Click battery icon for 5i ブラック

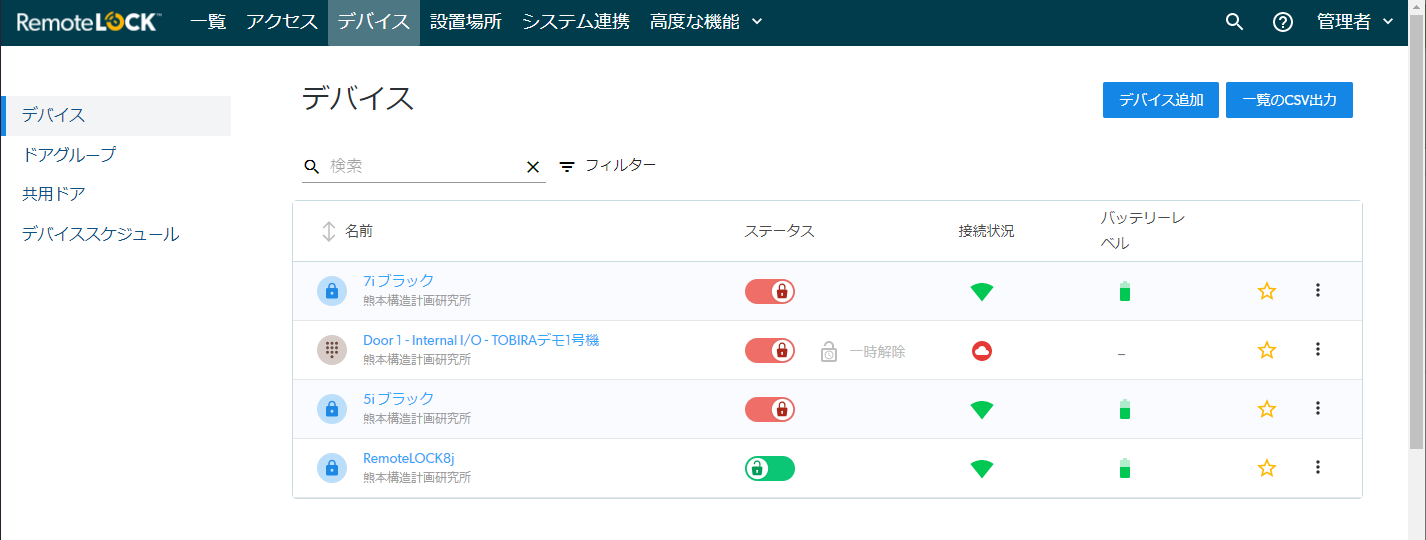1125,409
